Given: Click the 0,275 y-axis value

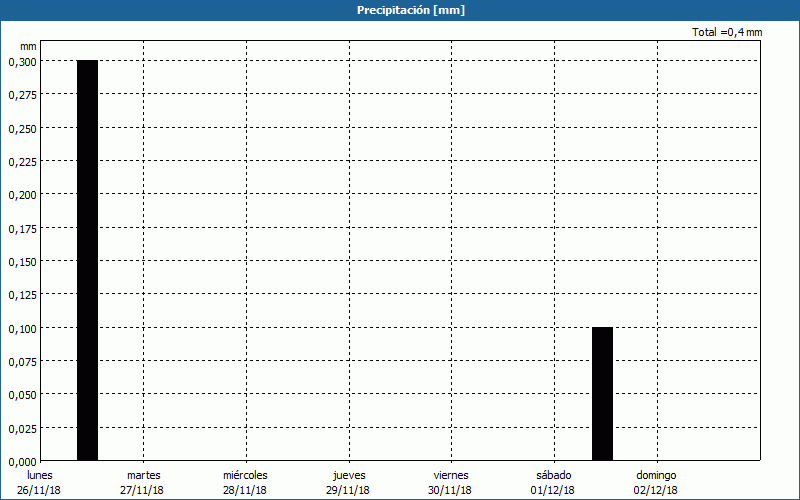Looking at the screenshot, I should tap(23, 95).
